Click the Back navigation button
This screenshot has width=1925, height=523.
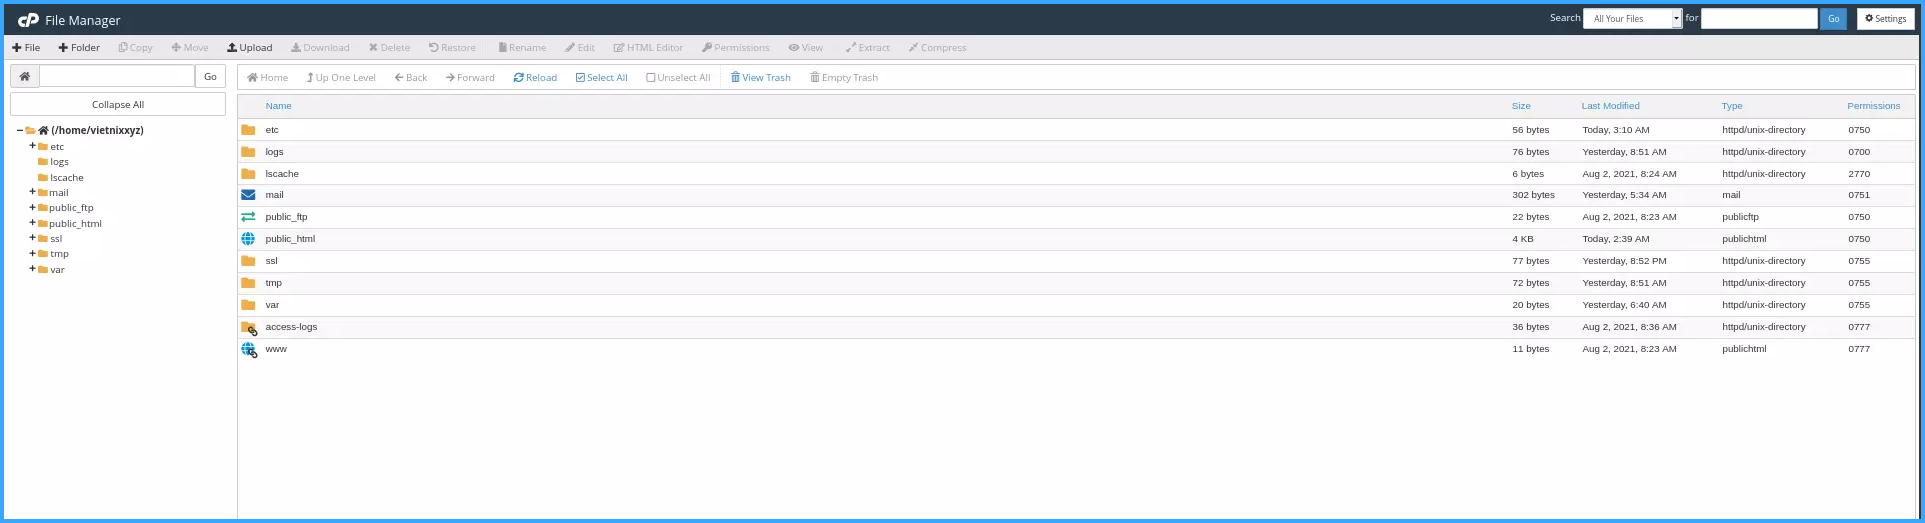point(411,78)
